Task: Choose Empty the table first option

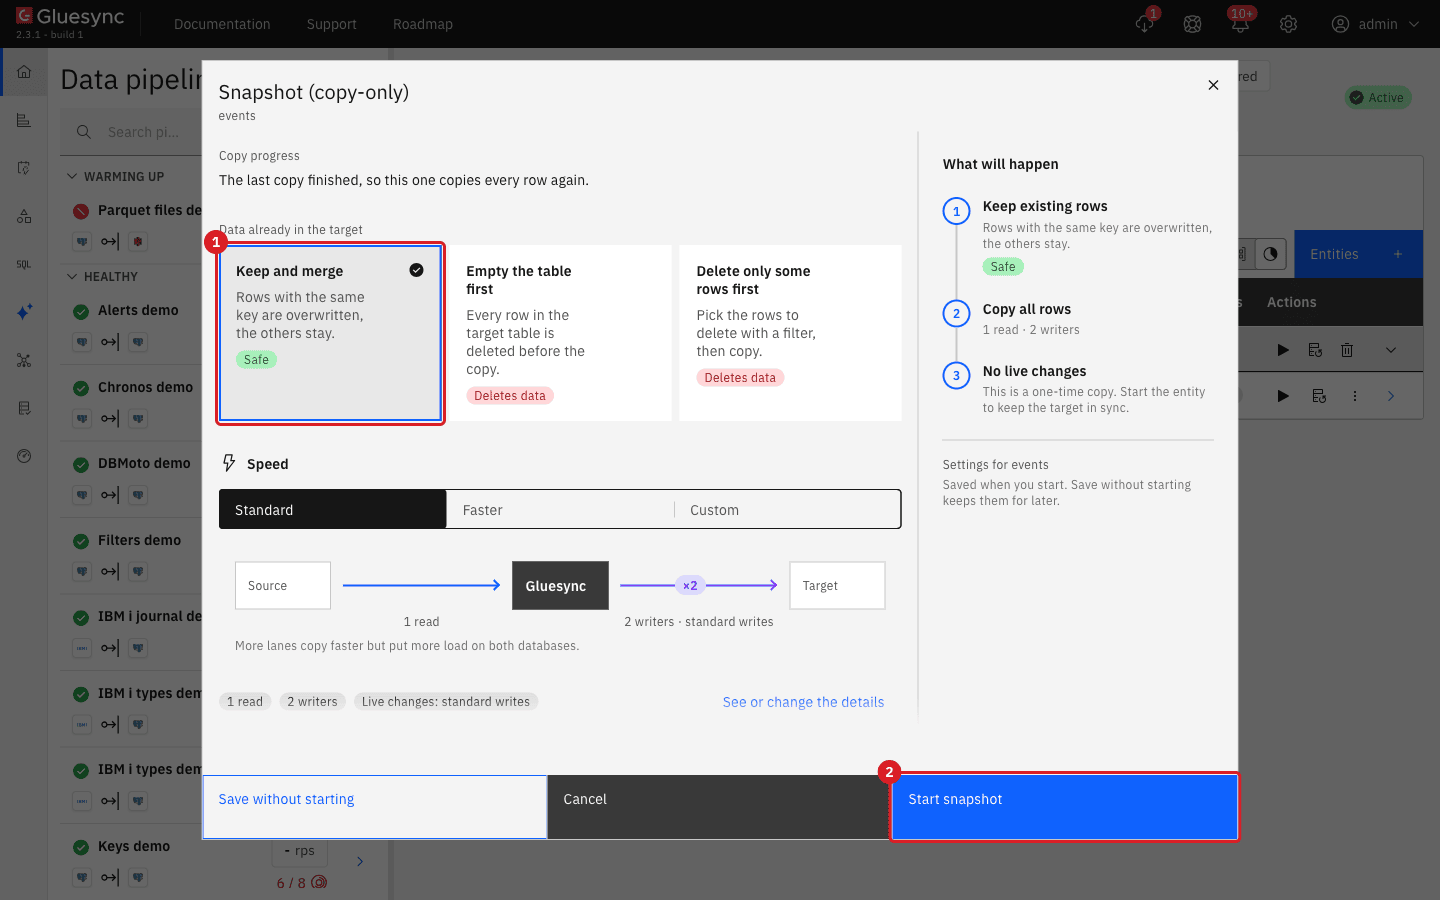Action: point(560,333)
